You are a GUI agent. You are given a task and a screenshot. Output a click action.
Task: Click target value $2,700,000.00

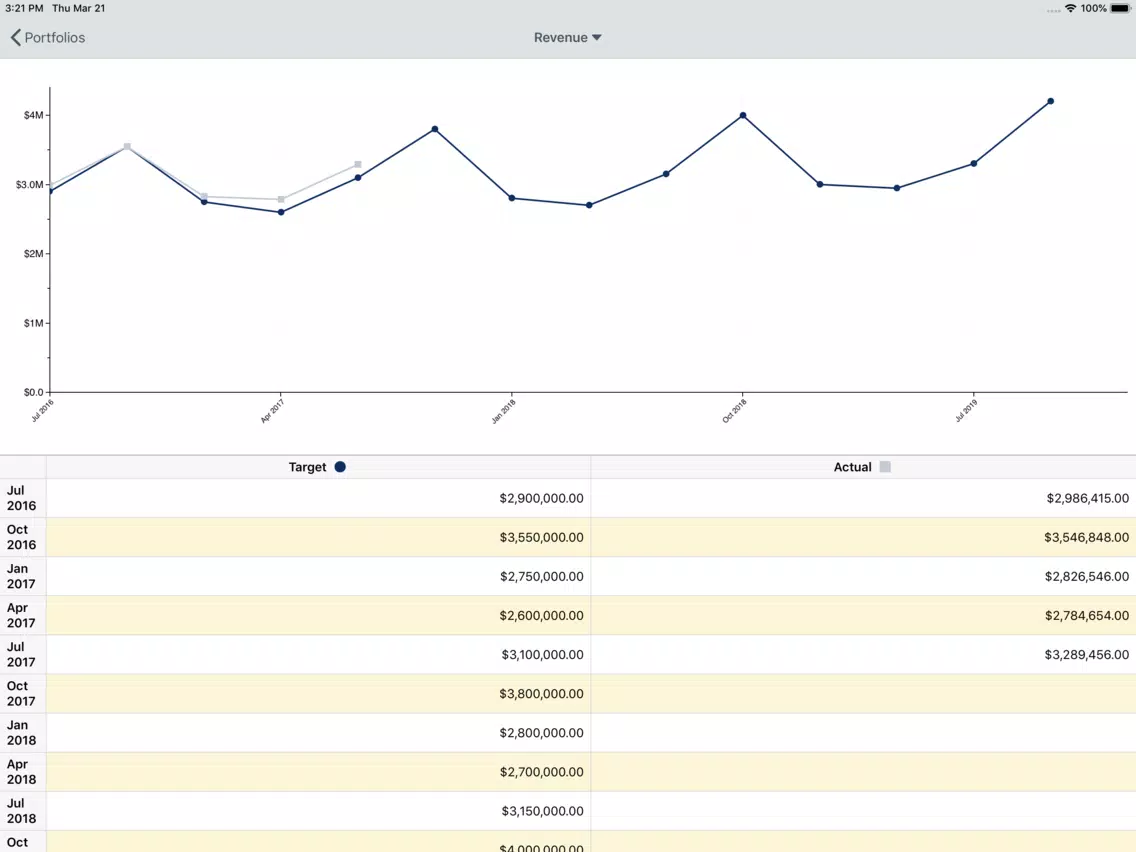click(x=541, y=772)
